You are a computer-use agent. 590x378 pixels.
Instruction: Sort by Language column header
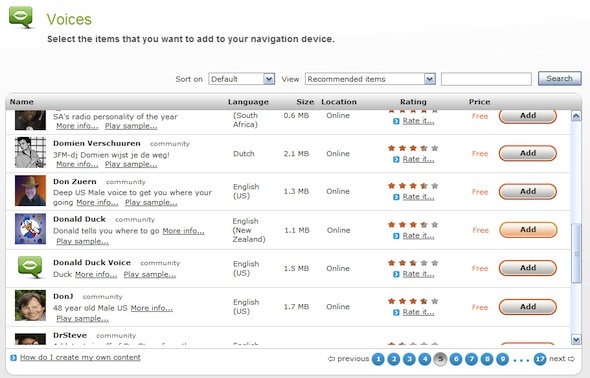[248, 102]
